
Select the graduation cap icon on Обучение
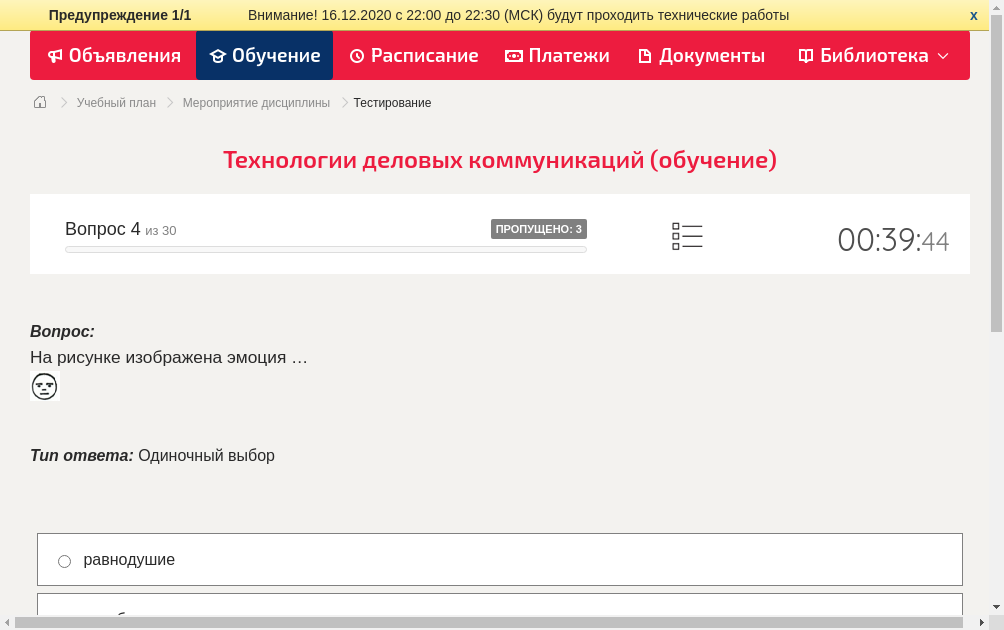(218, 56)
